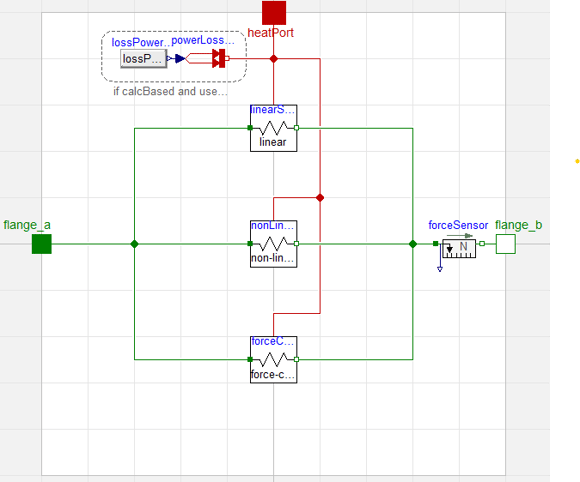Click the forceSensor blue output arrow connector
The image size is (580, 482).
click(x=440, y=269)
